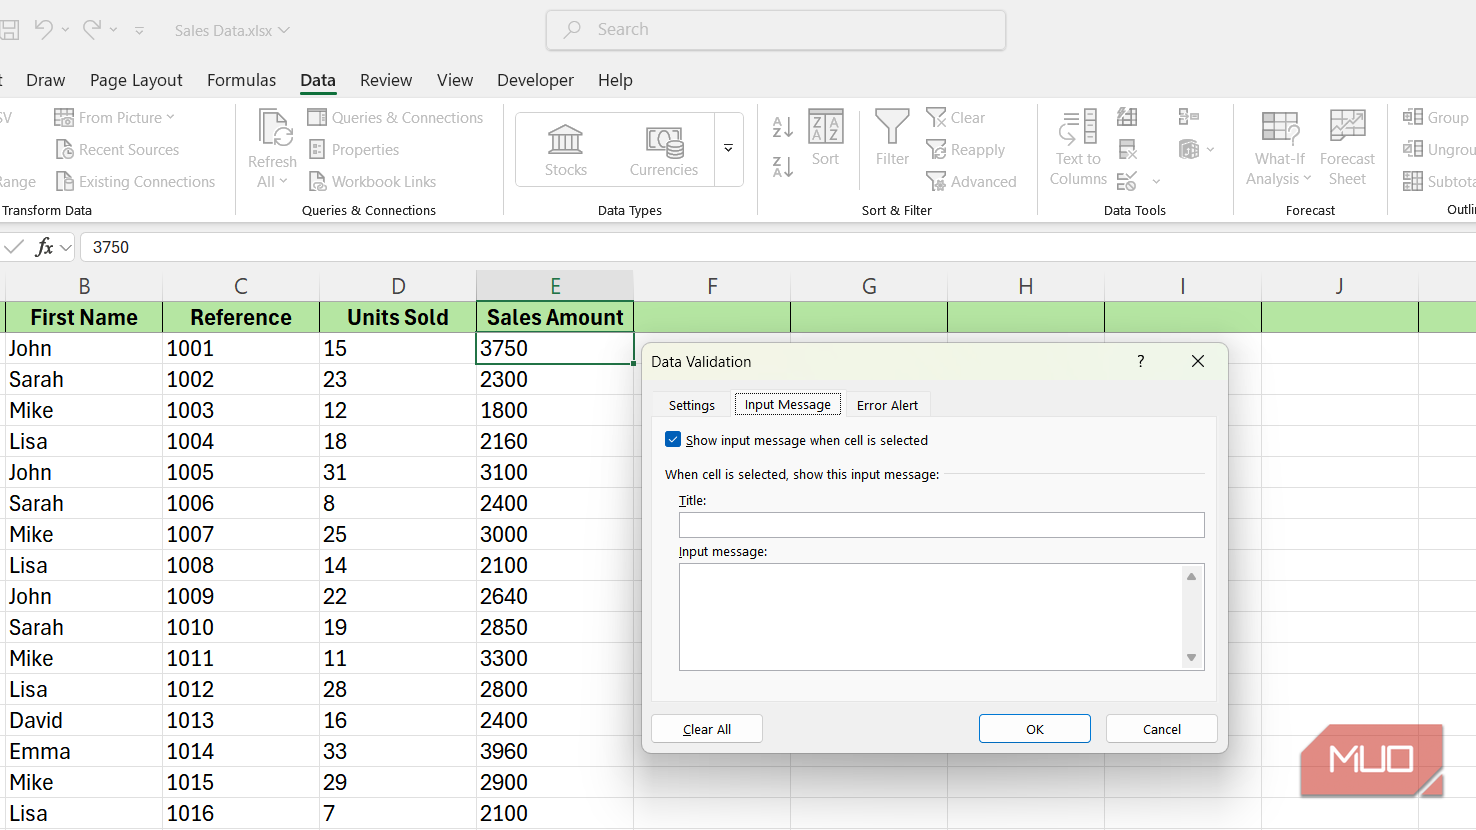Click the Stocks data type icon

[x=566, y=139]
